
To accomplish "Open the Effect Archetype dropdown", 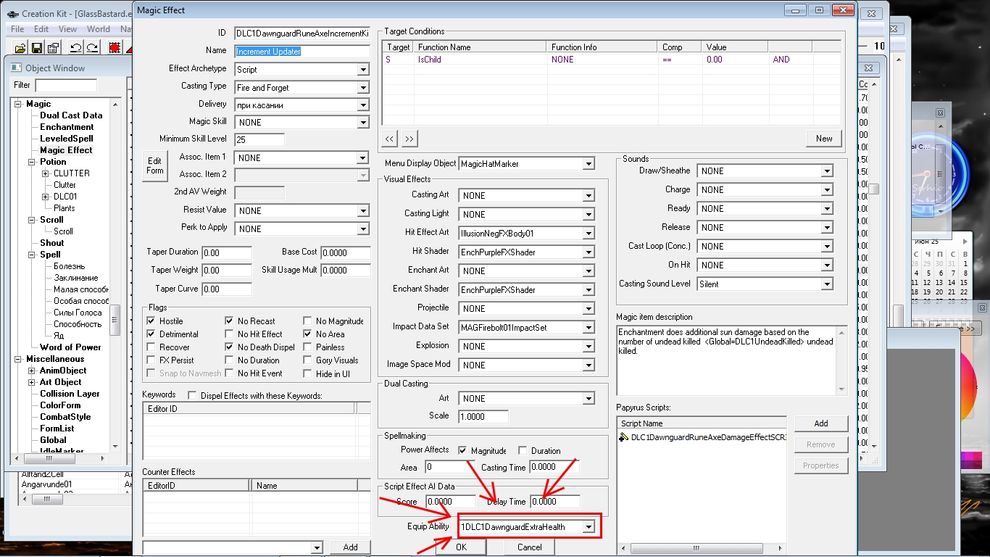I will click(363, 70).
